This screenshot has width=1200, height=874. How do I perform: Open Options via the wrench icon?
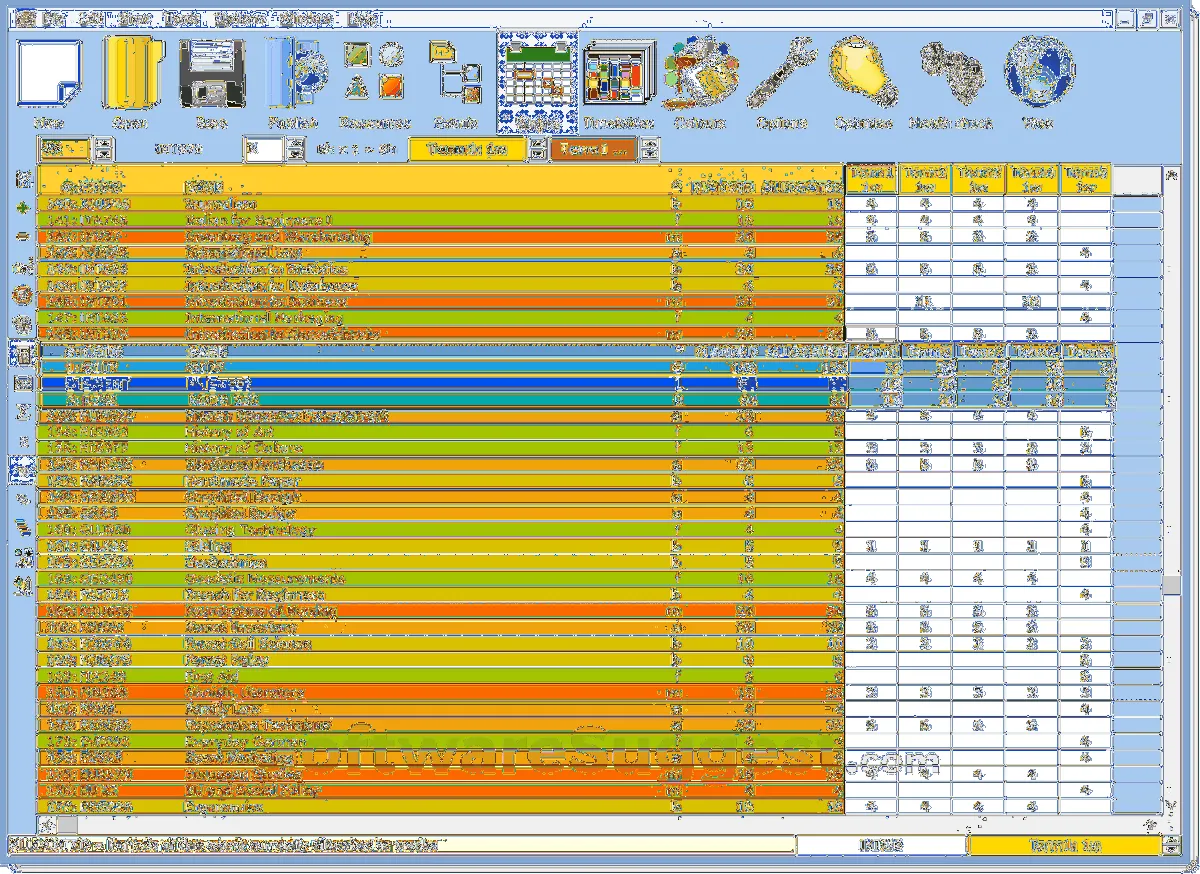pos(782,72)
